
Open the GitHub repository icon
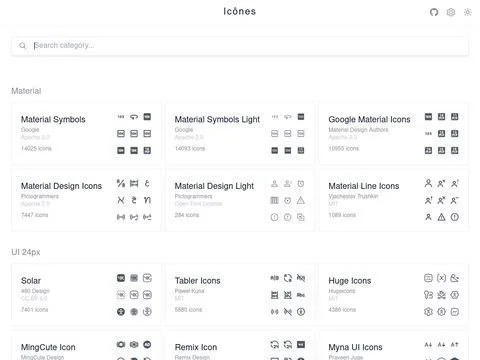click(x=434, y=12)
